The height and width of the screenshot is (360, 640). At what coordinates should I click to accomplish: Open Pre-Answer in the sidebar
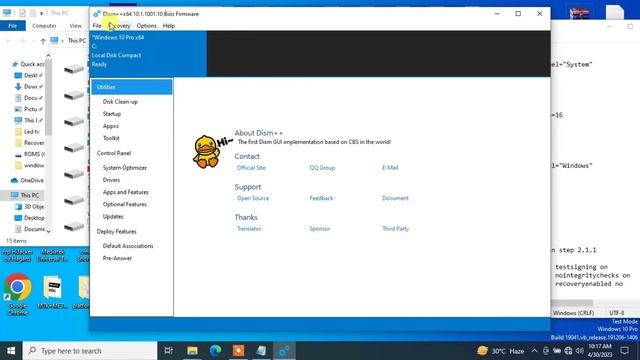click(117, 258)
